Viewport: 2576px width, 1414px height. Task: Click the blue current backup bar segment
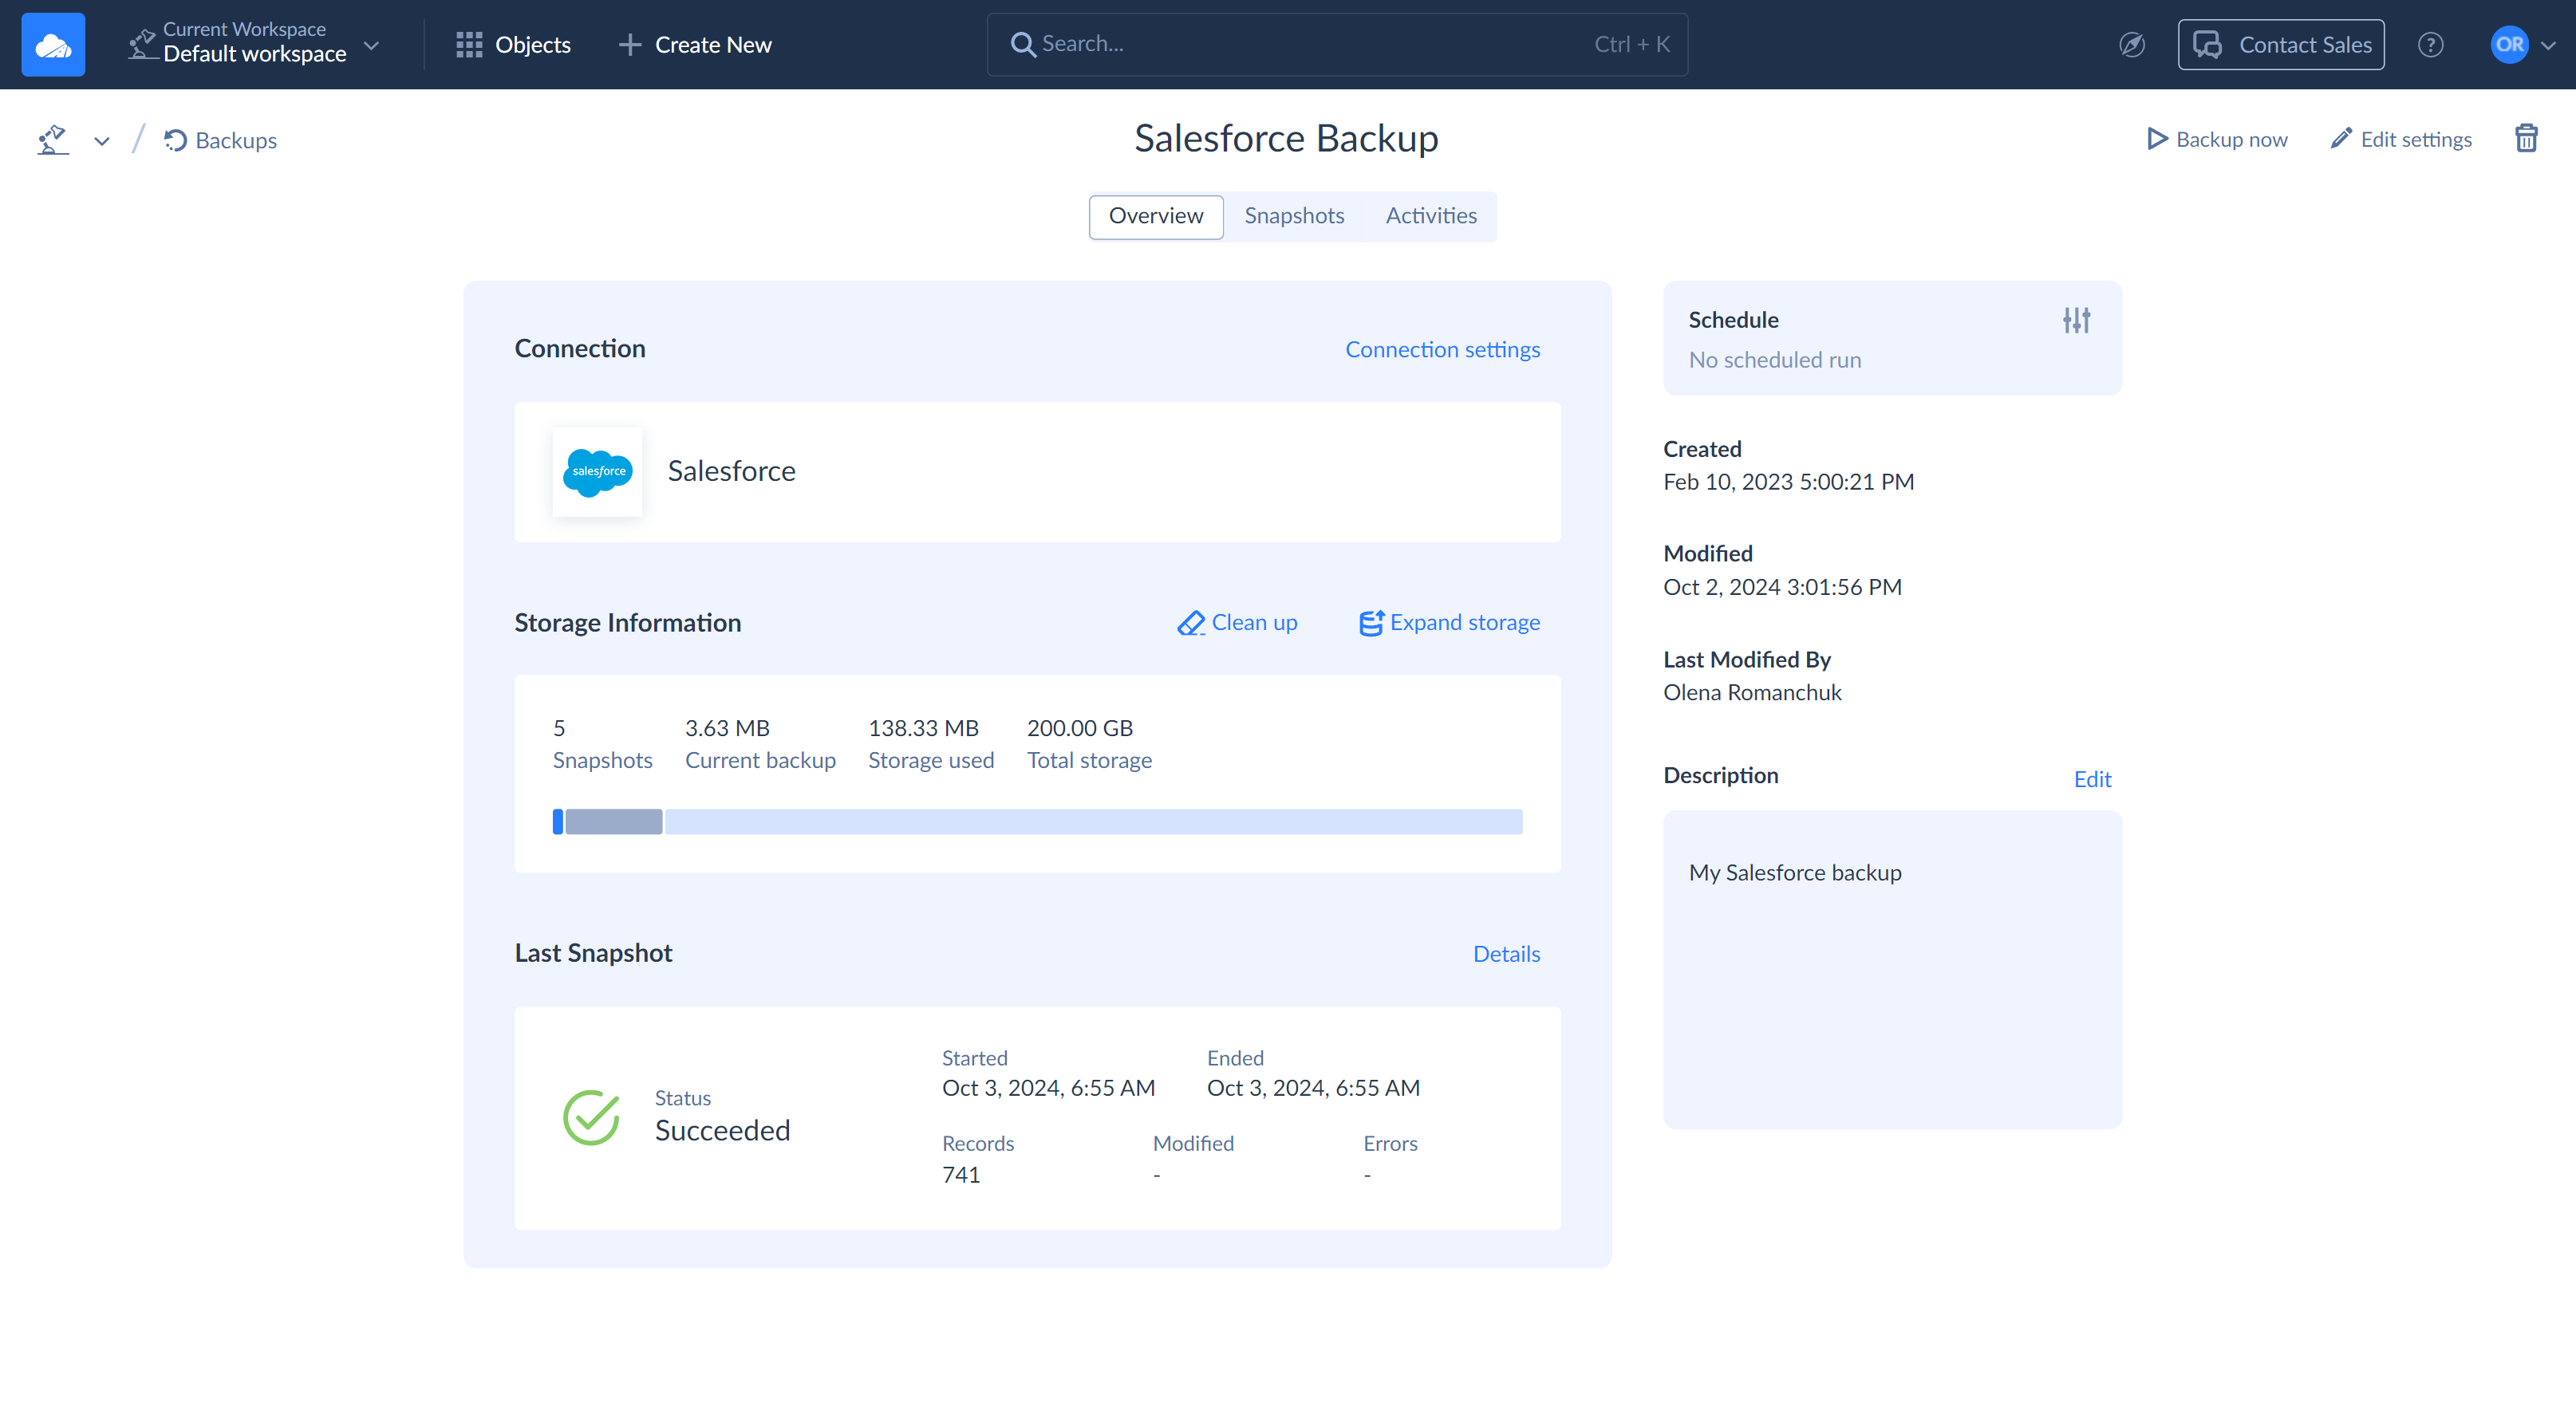pyautogui.click(x=558, y=822)
